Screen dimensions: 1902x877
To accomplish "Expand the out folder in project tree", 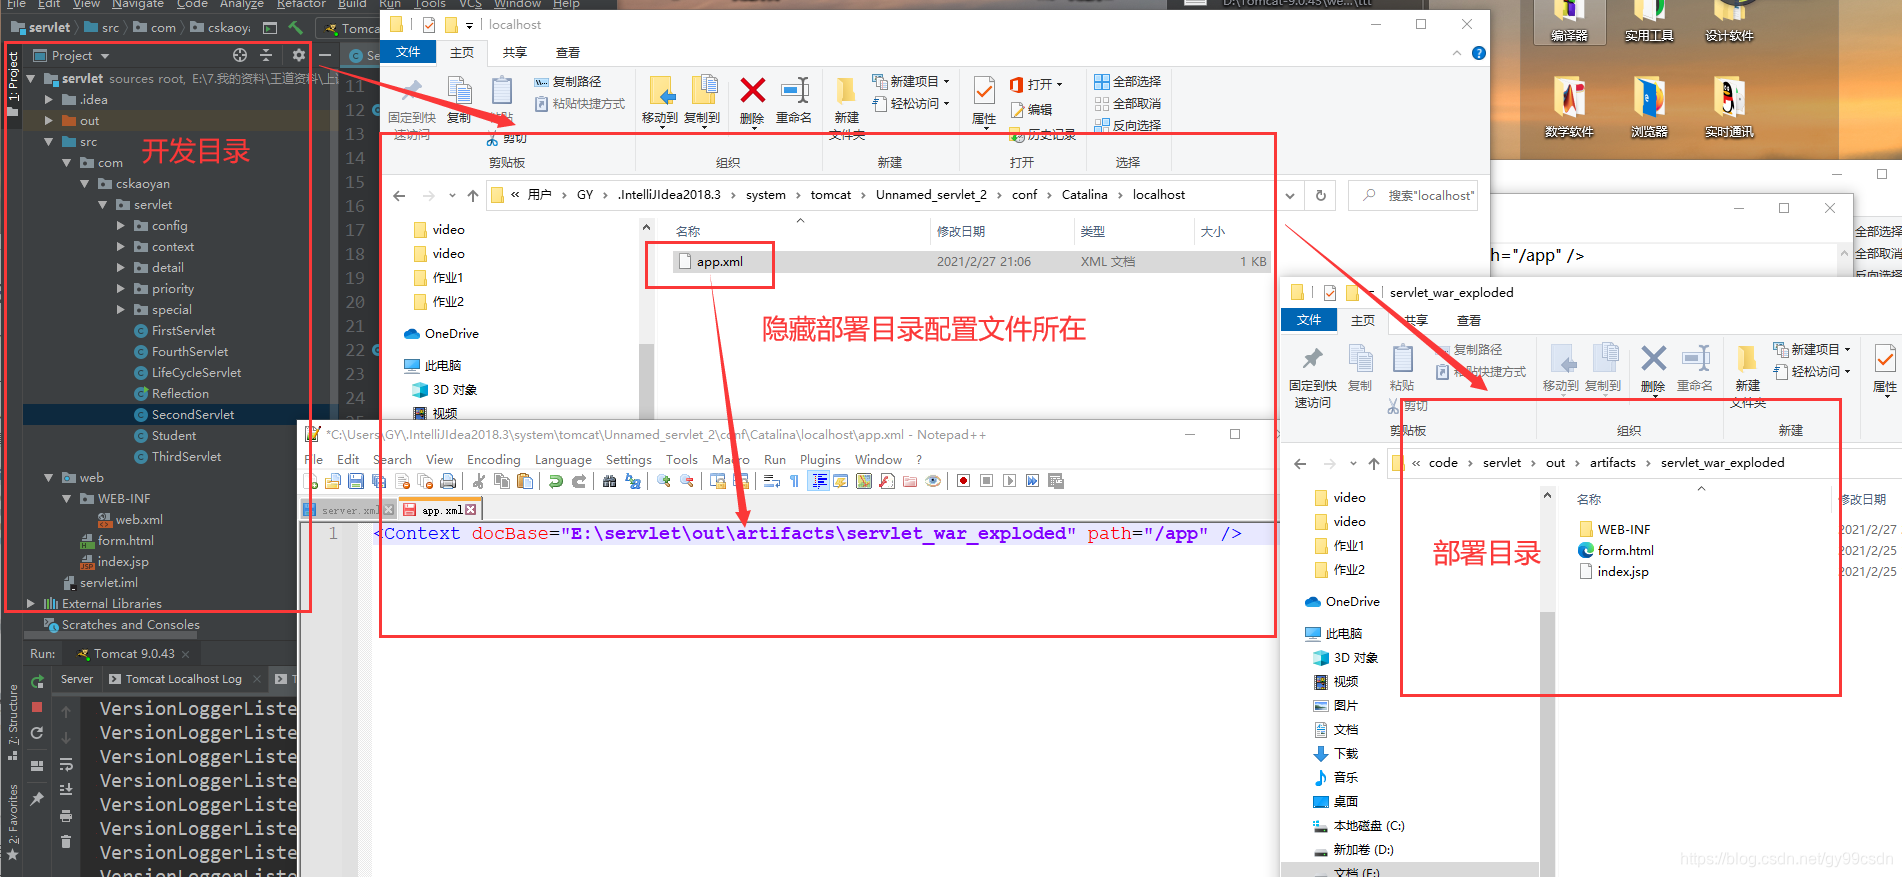I will 48,120.
